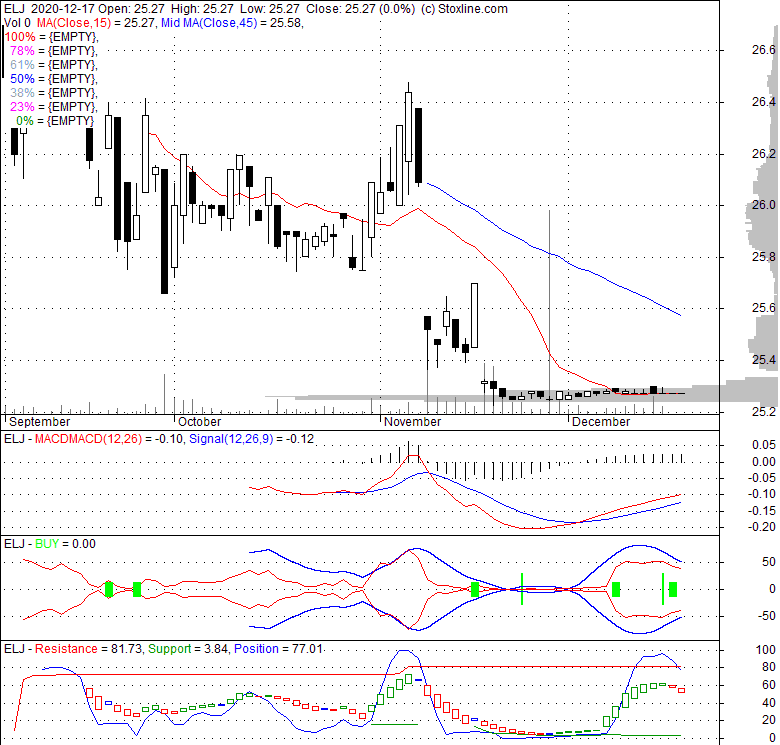The width and height of the screenshot is (780, 745).
Task: Click the ELJ 2020-12-17 header text
Action: point(50,9)
